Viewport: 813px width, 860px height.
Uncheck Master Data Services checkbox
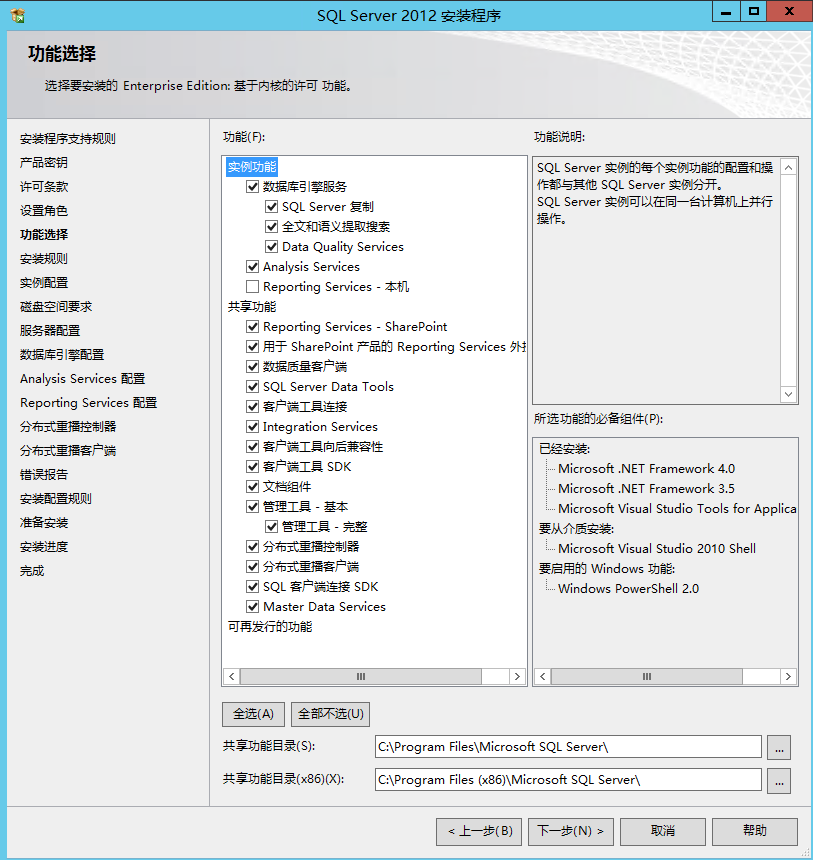[252, 607]
